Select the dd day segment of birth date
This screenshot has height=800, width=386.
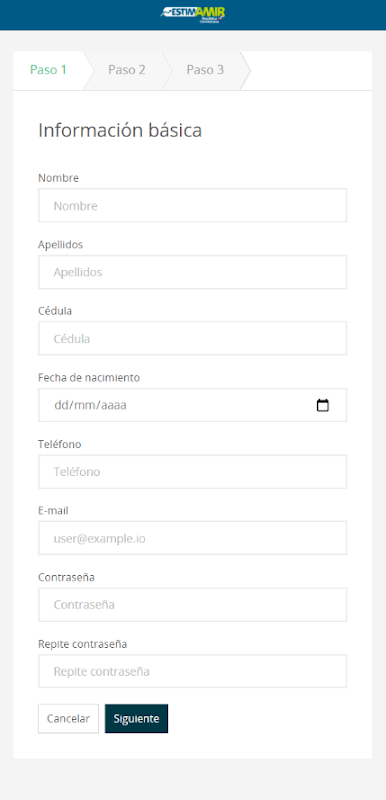(x=60, y=406)
